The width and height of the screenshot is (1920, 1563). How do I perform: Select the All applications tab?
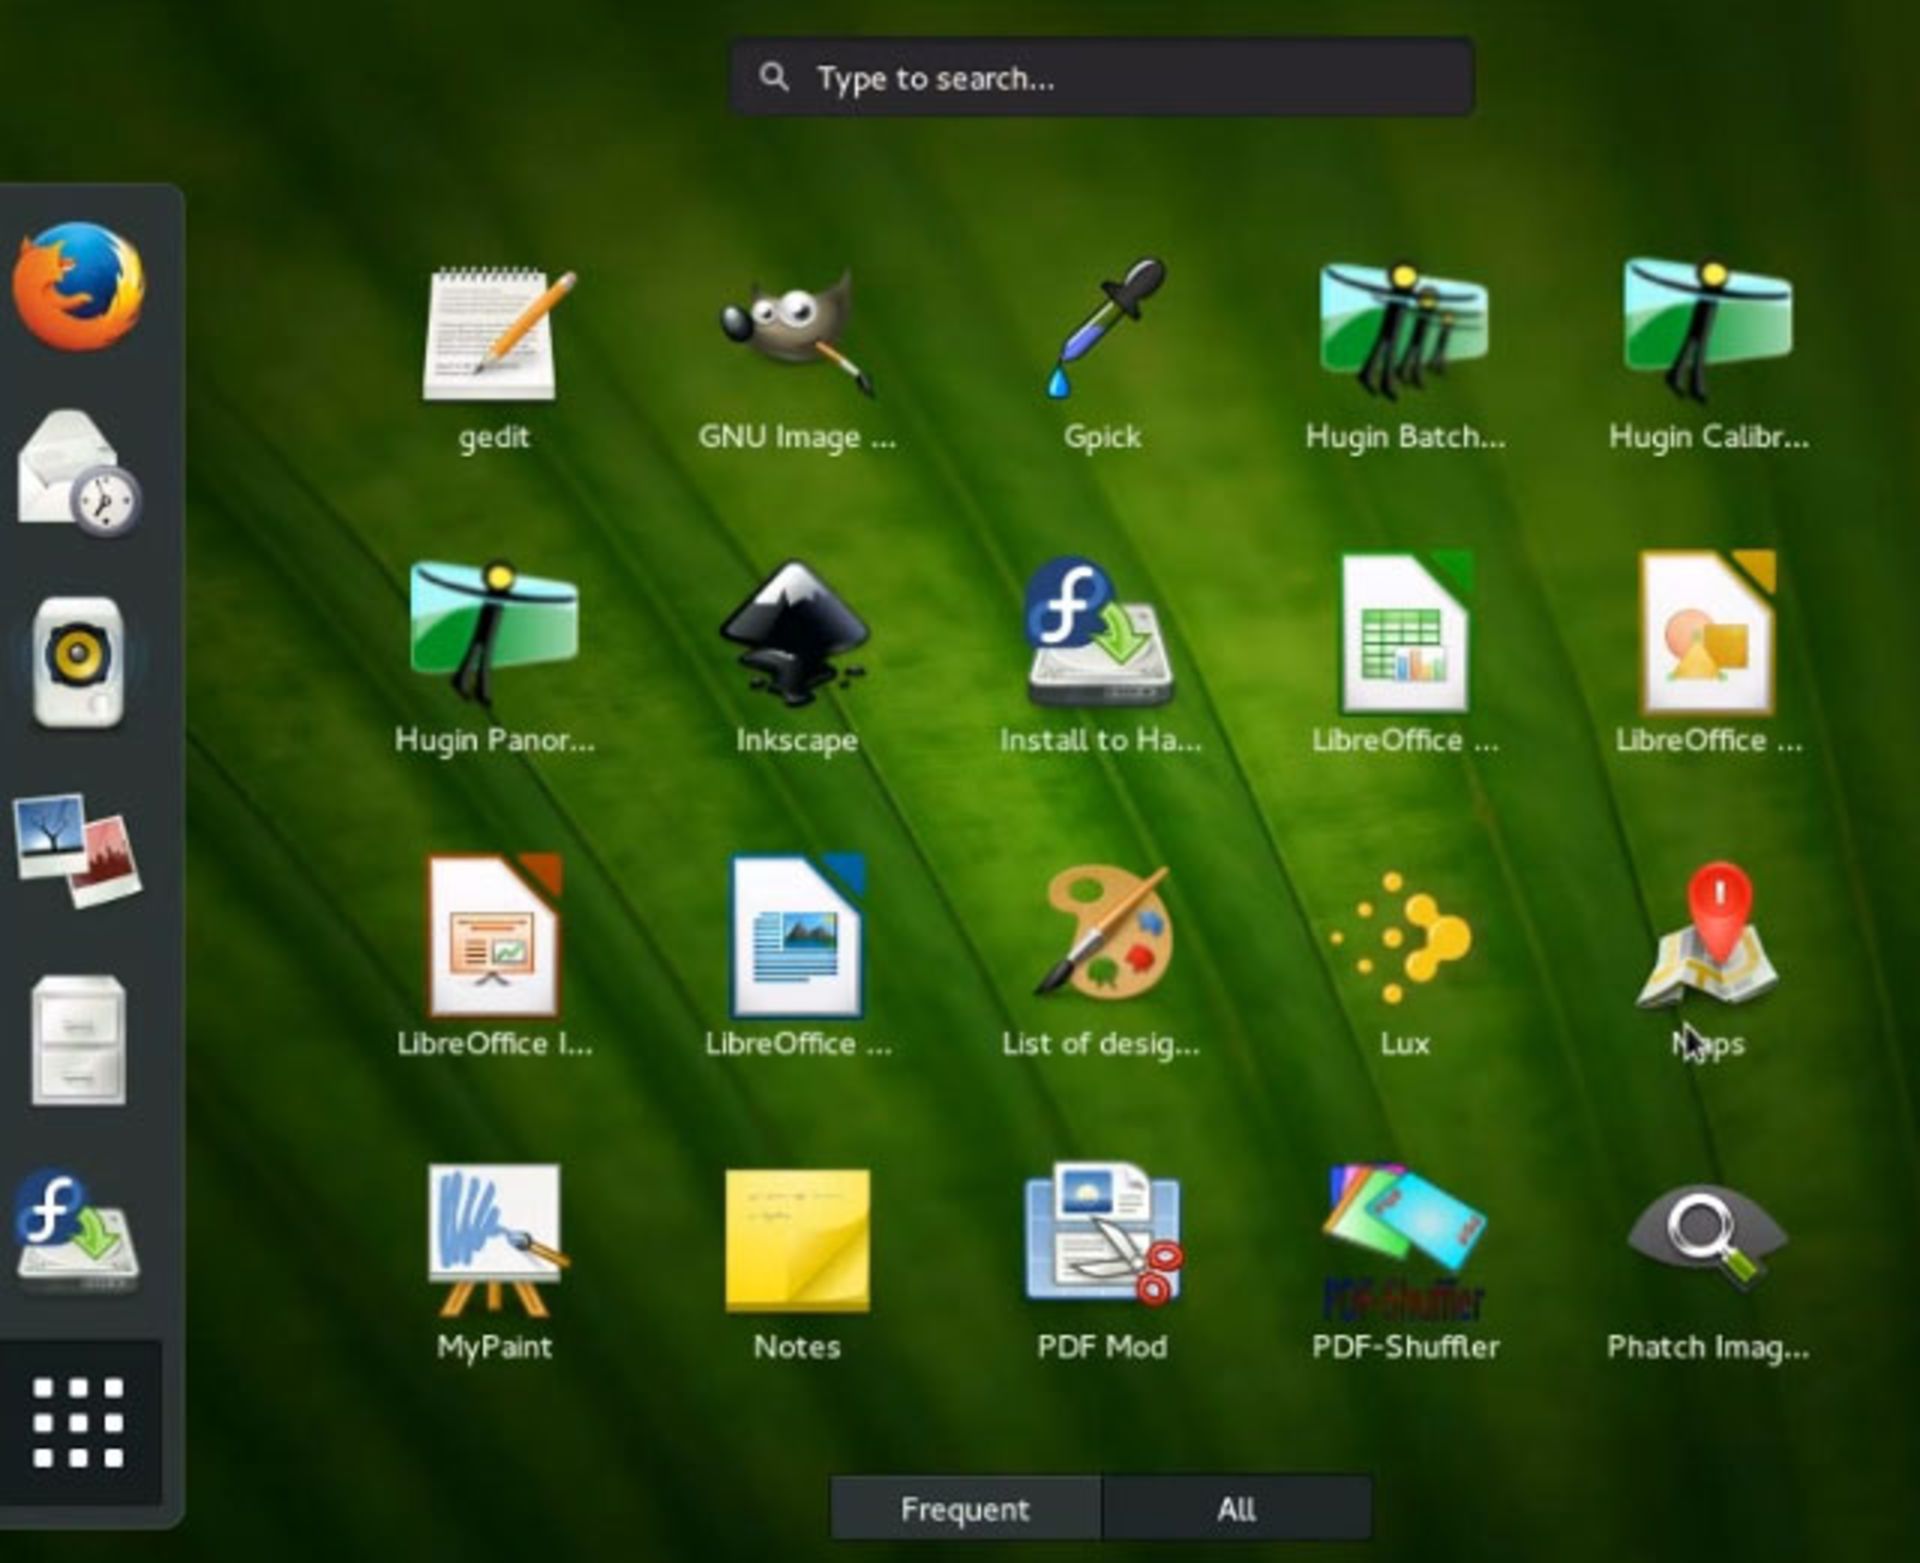pos(1237,1508)
